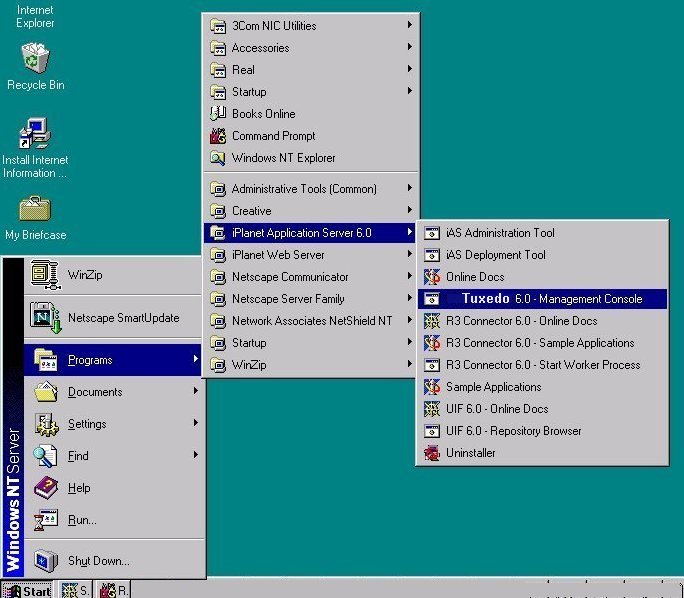This screenshot has height=598, width=684.
Task: Click the Netscape SmartUpdate icon
Action: coord(45,318)
